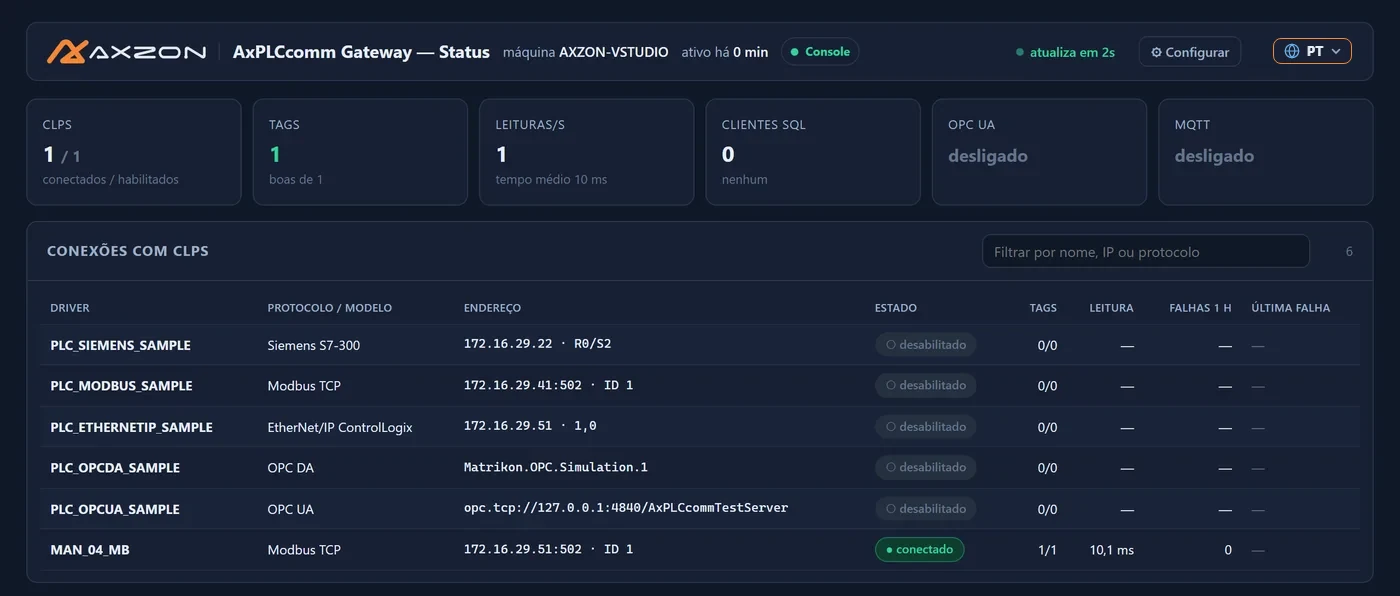Click desabilitado badge for PLC_OPCUA_SAMPLE

coord(925,508)
